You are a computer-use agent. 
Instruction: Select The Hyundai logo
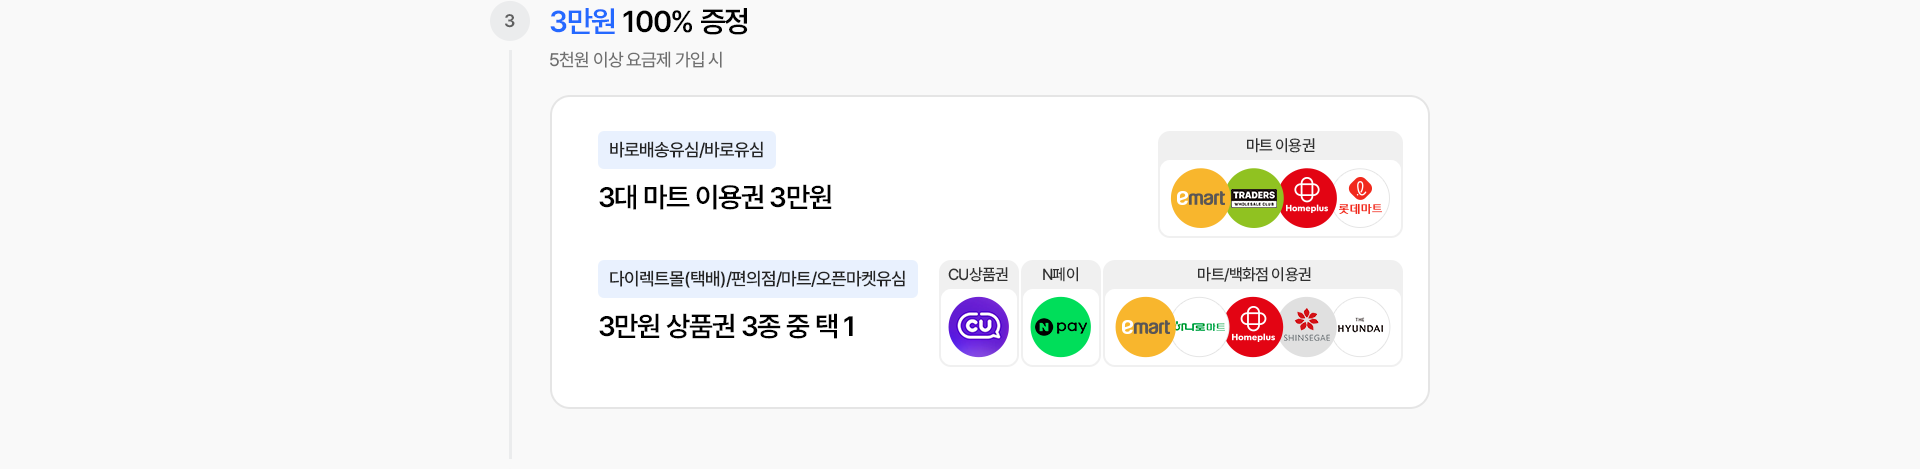(1361, 327)
